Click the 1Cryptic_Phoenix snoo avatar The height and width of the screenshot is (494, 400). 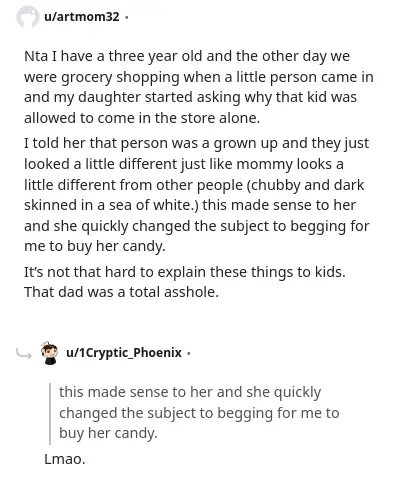50,353
